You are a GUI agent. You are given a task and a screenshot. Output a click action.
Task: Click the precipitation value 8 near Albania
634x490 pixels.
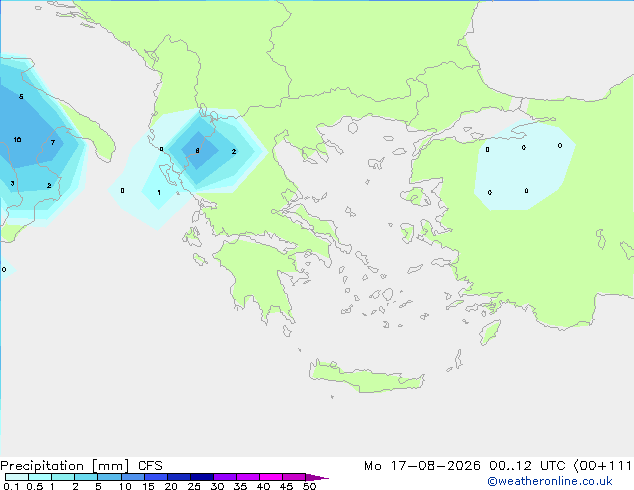coord(197,151)
